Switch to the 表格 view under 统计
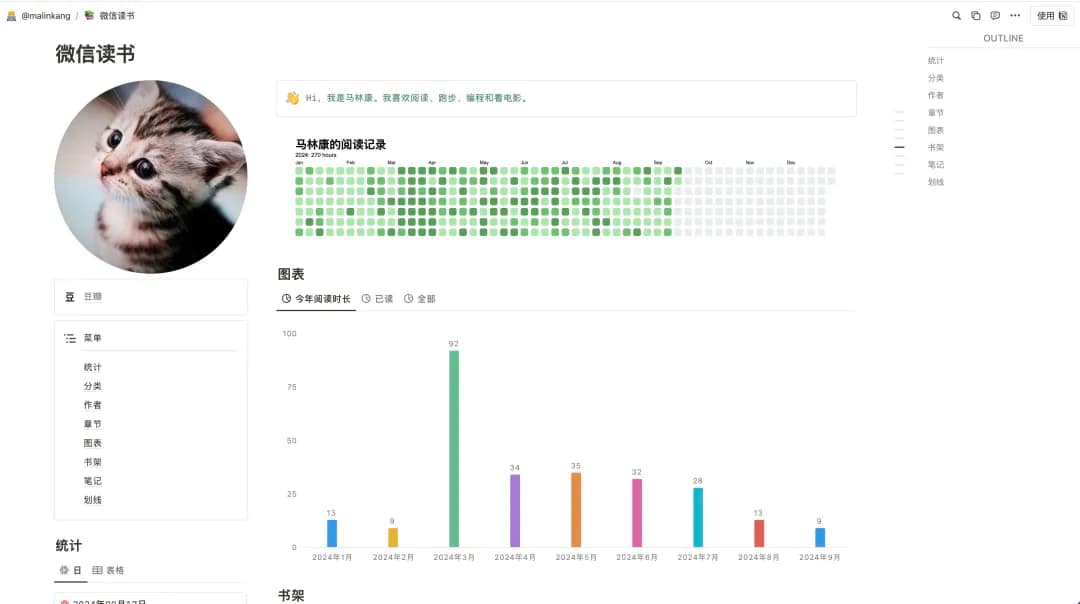This screenshot has width=1080, height=604. 109,570
